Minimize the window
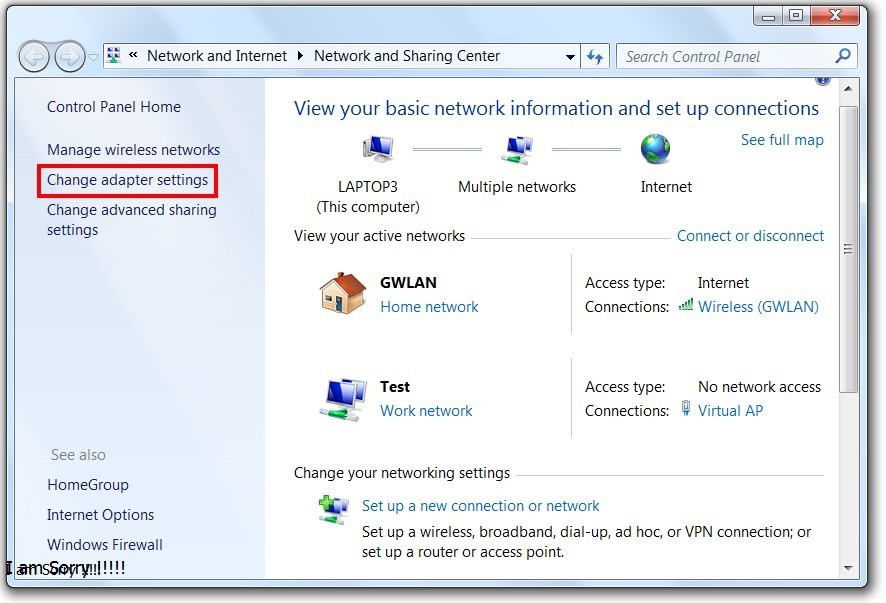 (x=768, y=15)
